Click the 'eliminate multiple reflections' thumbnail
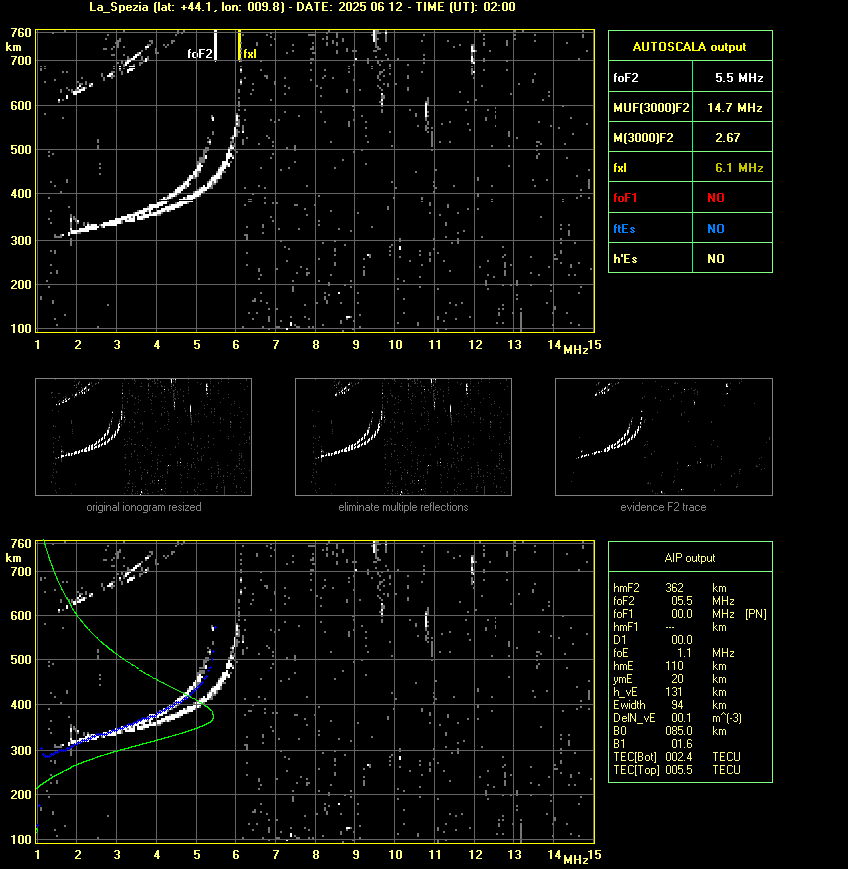 point(403,437)
